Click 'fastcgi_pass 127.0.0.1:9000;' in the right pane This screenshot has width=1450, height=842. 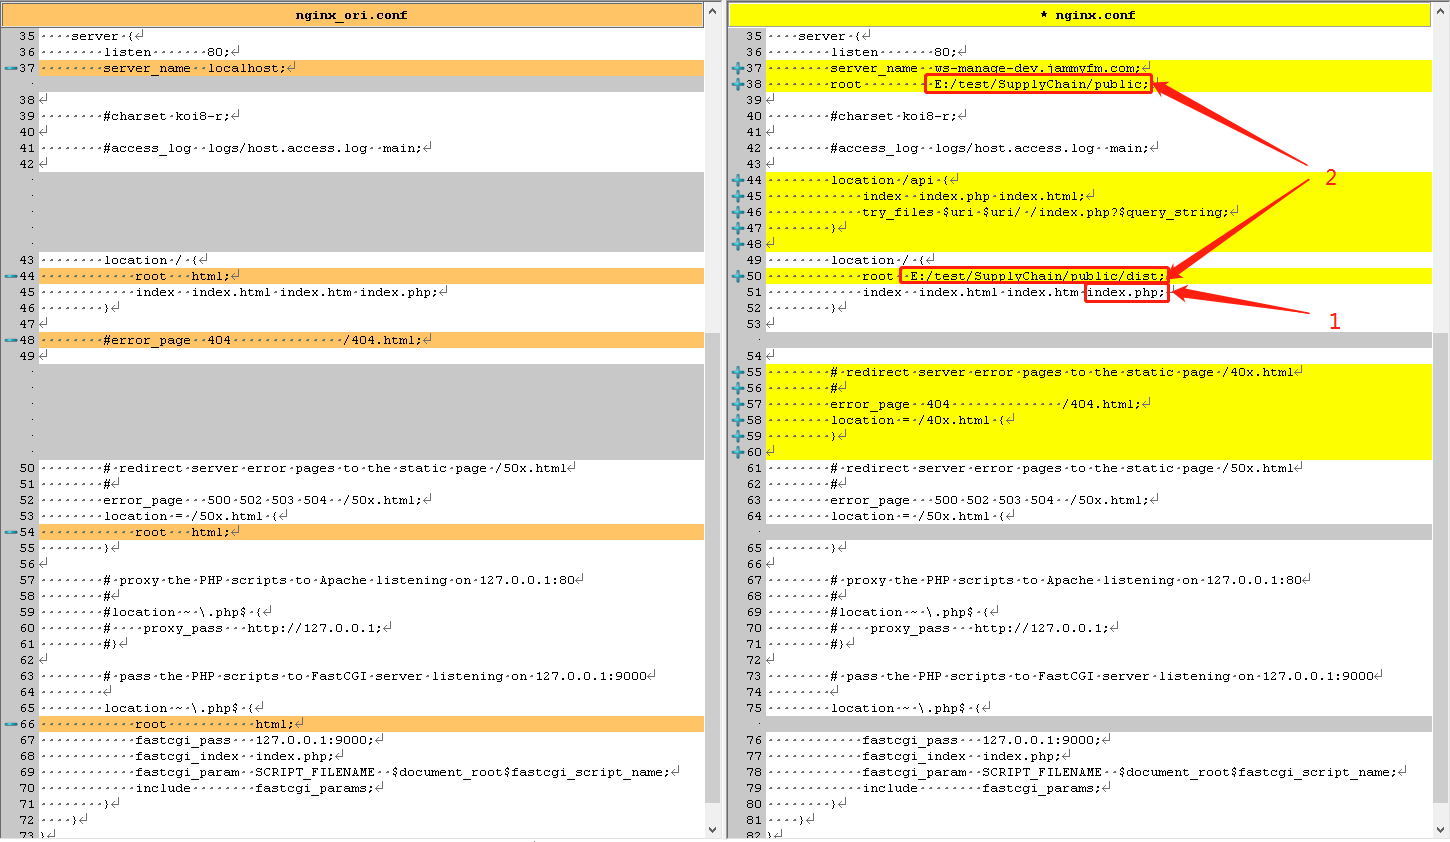(982, 740)
